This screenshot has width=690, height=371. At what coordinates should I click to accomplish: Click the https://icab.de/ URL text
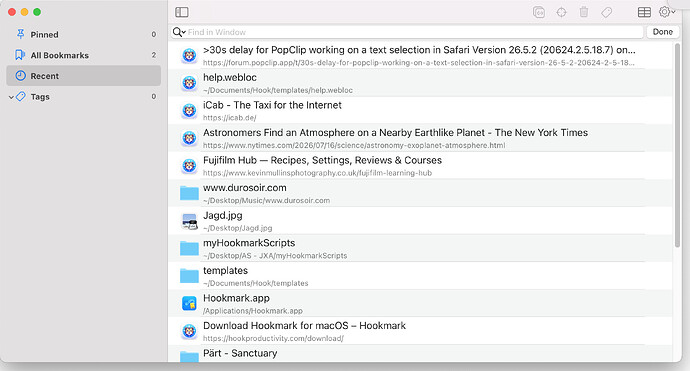point(229,118)
